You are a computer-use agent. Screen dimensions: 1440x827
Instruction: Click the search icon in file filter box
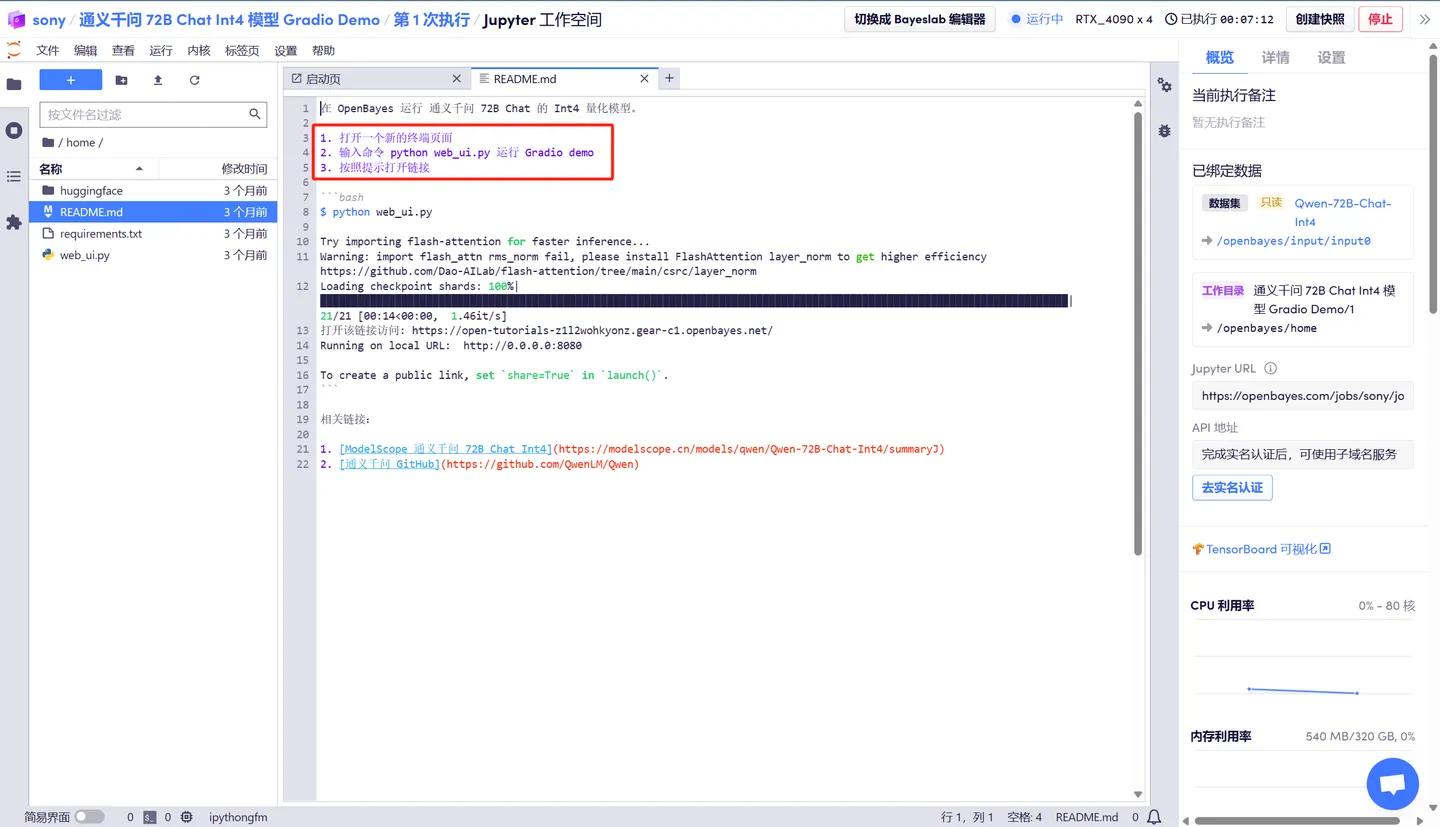click(255, 114)
